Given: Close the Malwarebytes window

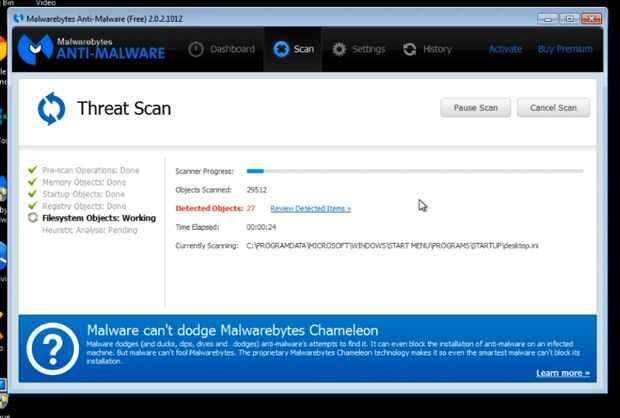Looking at the screenshot, I should click(591, 19).
